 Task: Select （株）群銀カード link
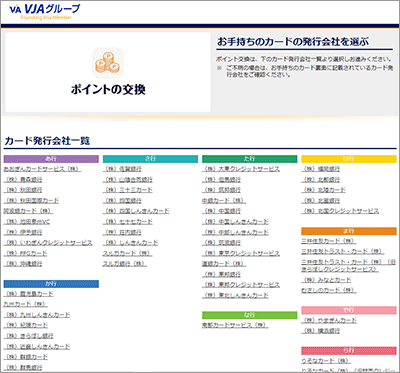26,357
